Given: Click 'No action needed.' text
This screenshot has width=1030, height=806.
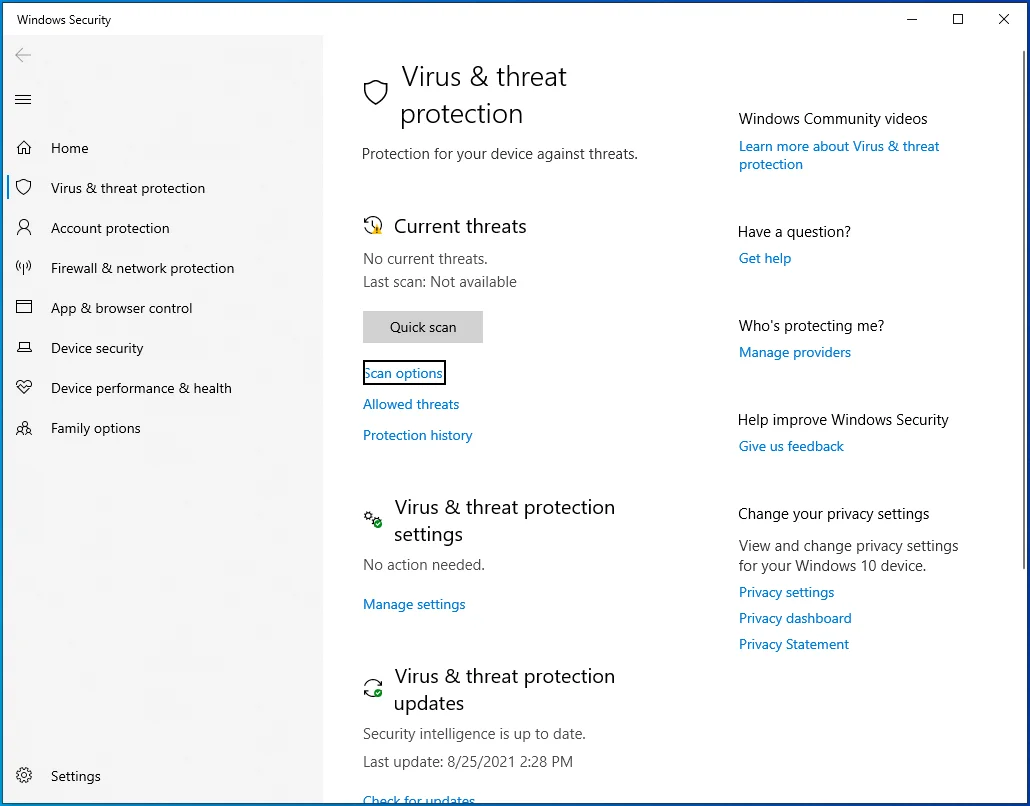Looking at the screenshot, I should tap(424, 566).
